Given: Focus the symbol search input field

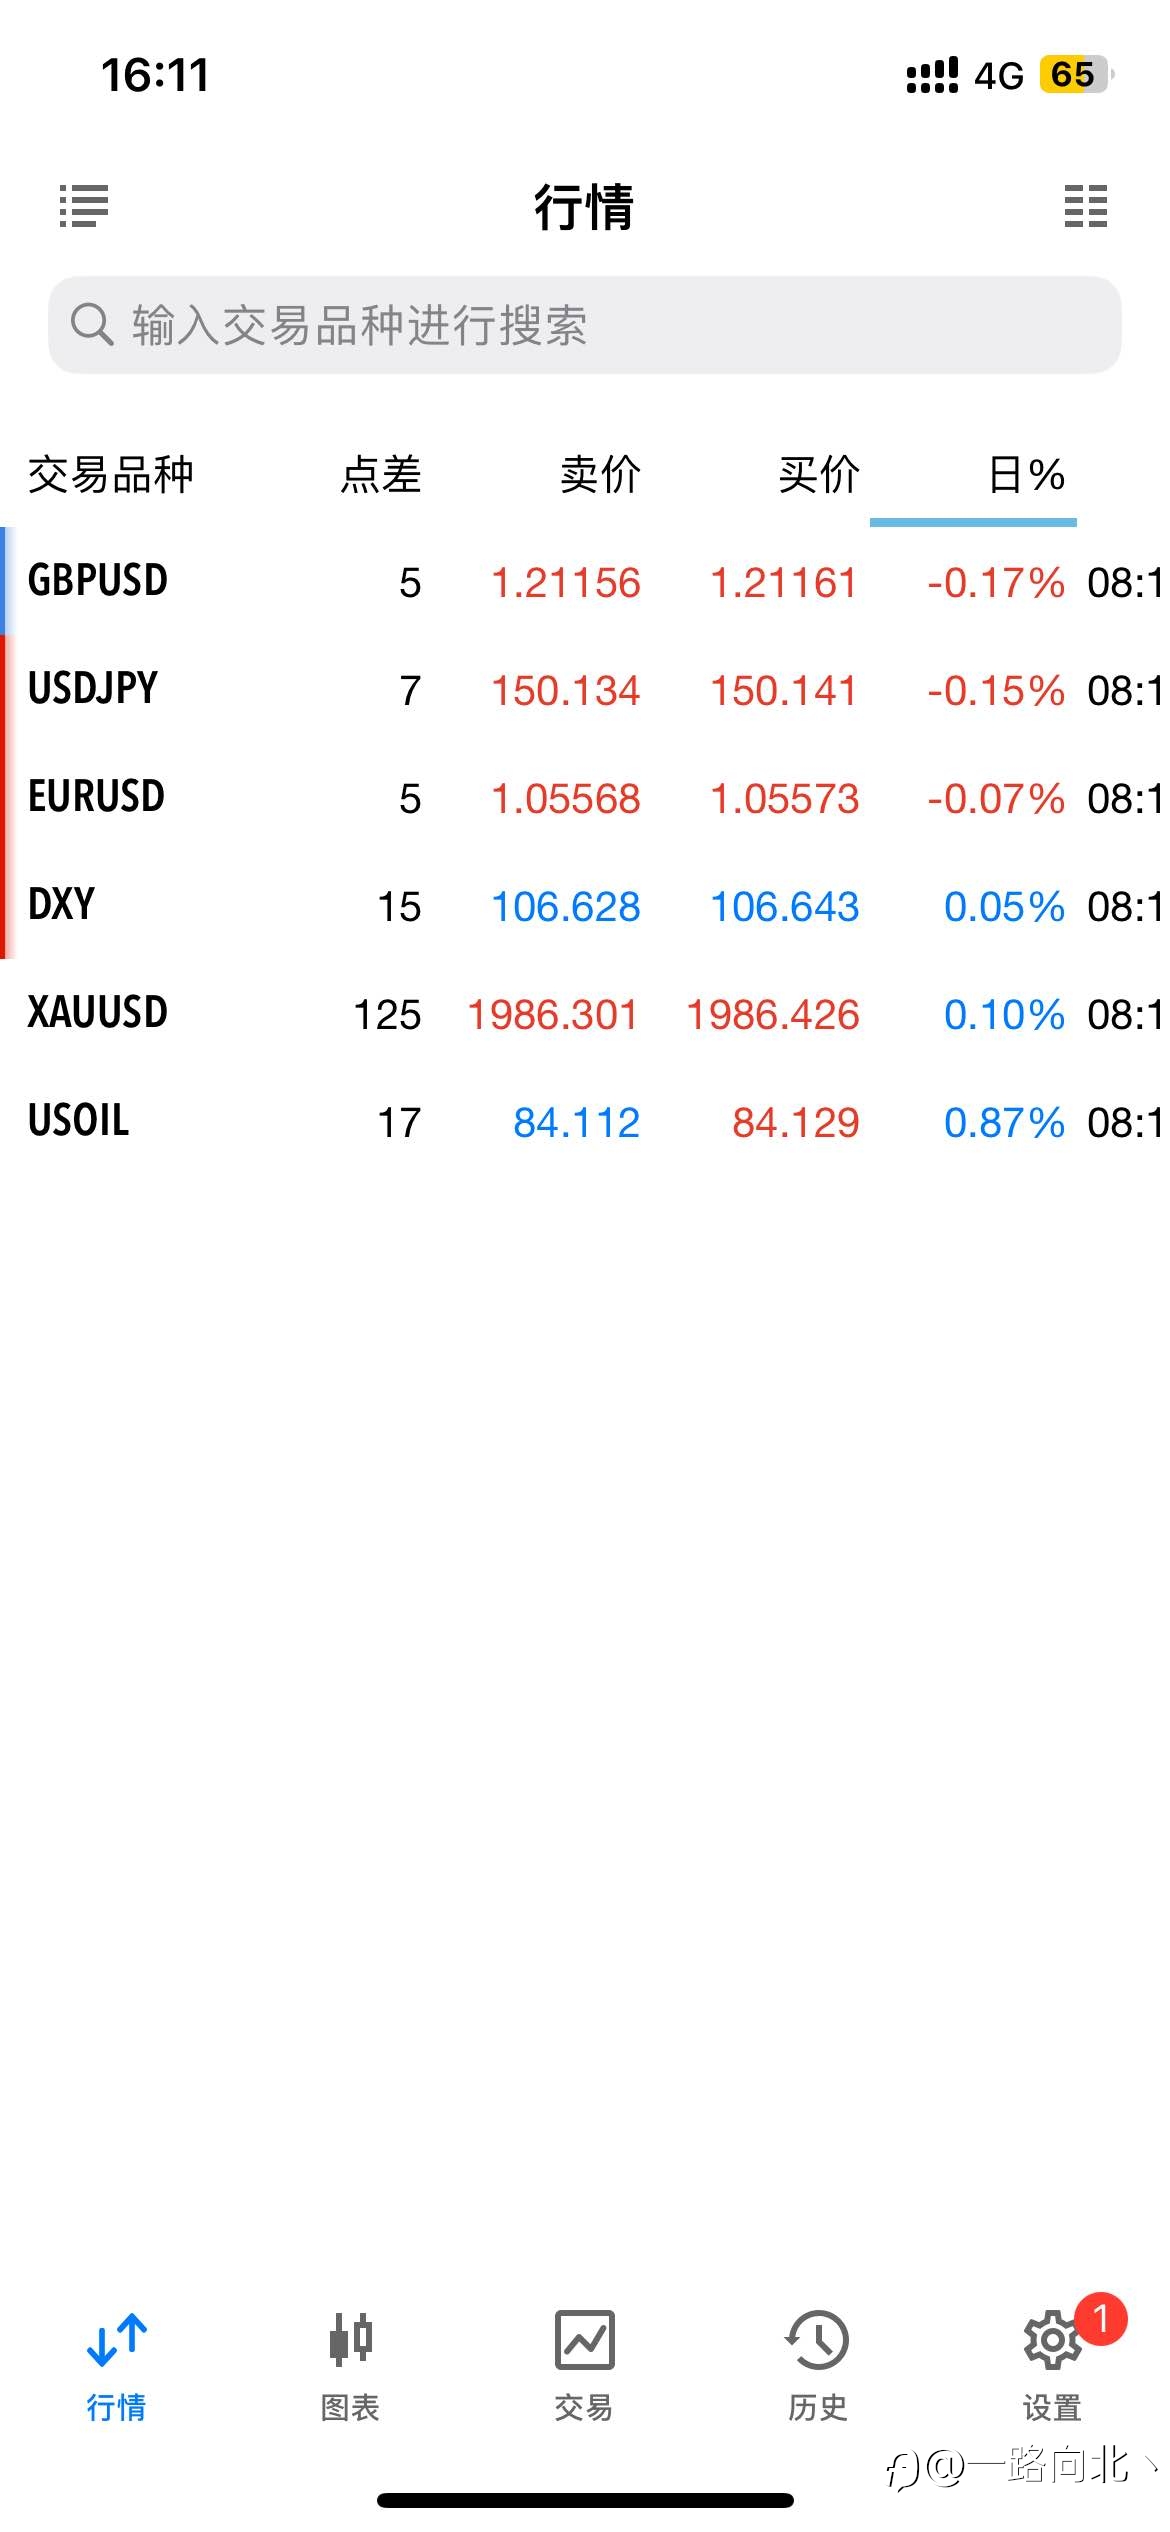Looking at the screenshot, I should click(585, 325).
